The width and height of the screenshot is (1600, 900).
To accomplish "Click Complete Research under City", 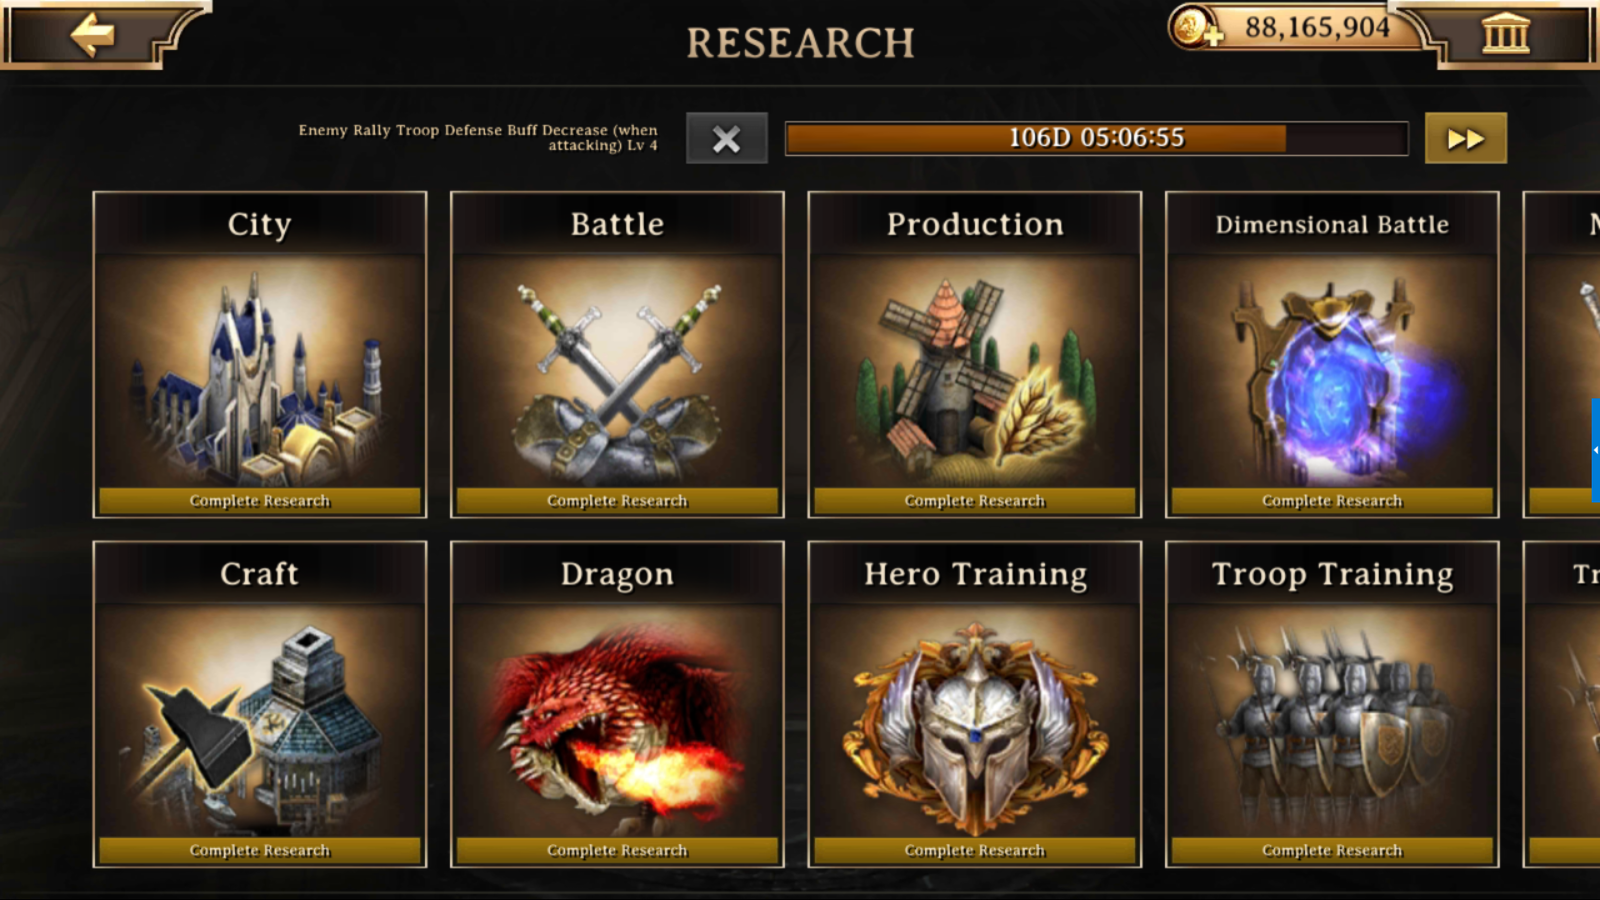I will coord(260,501).
